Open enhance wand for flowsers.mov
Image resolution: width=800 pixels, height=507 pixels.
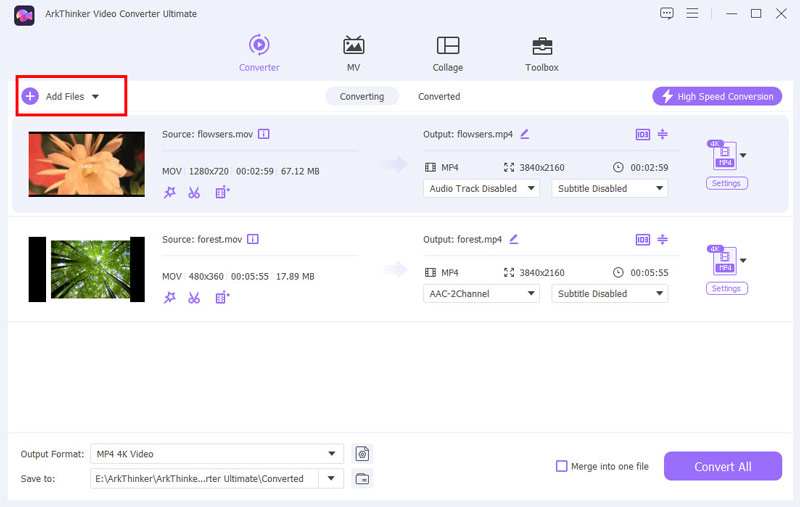pos(169,192)
